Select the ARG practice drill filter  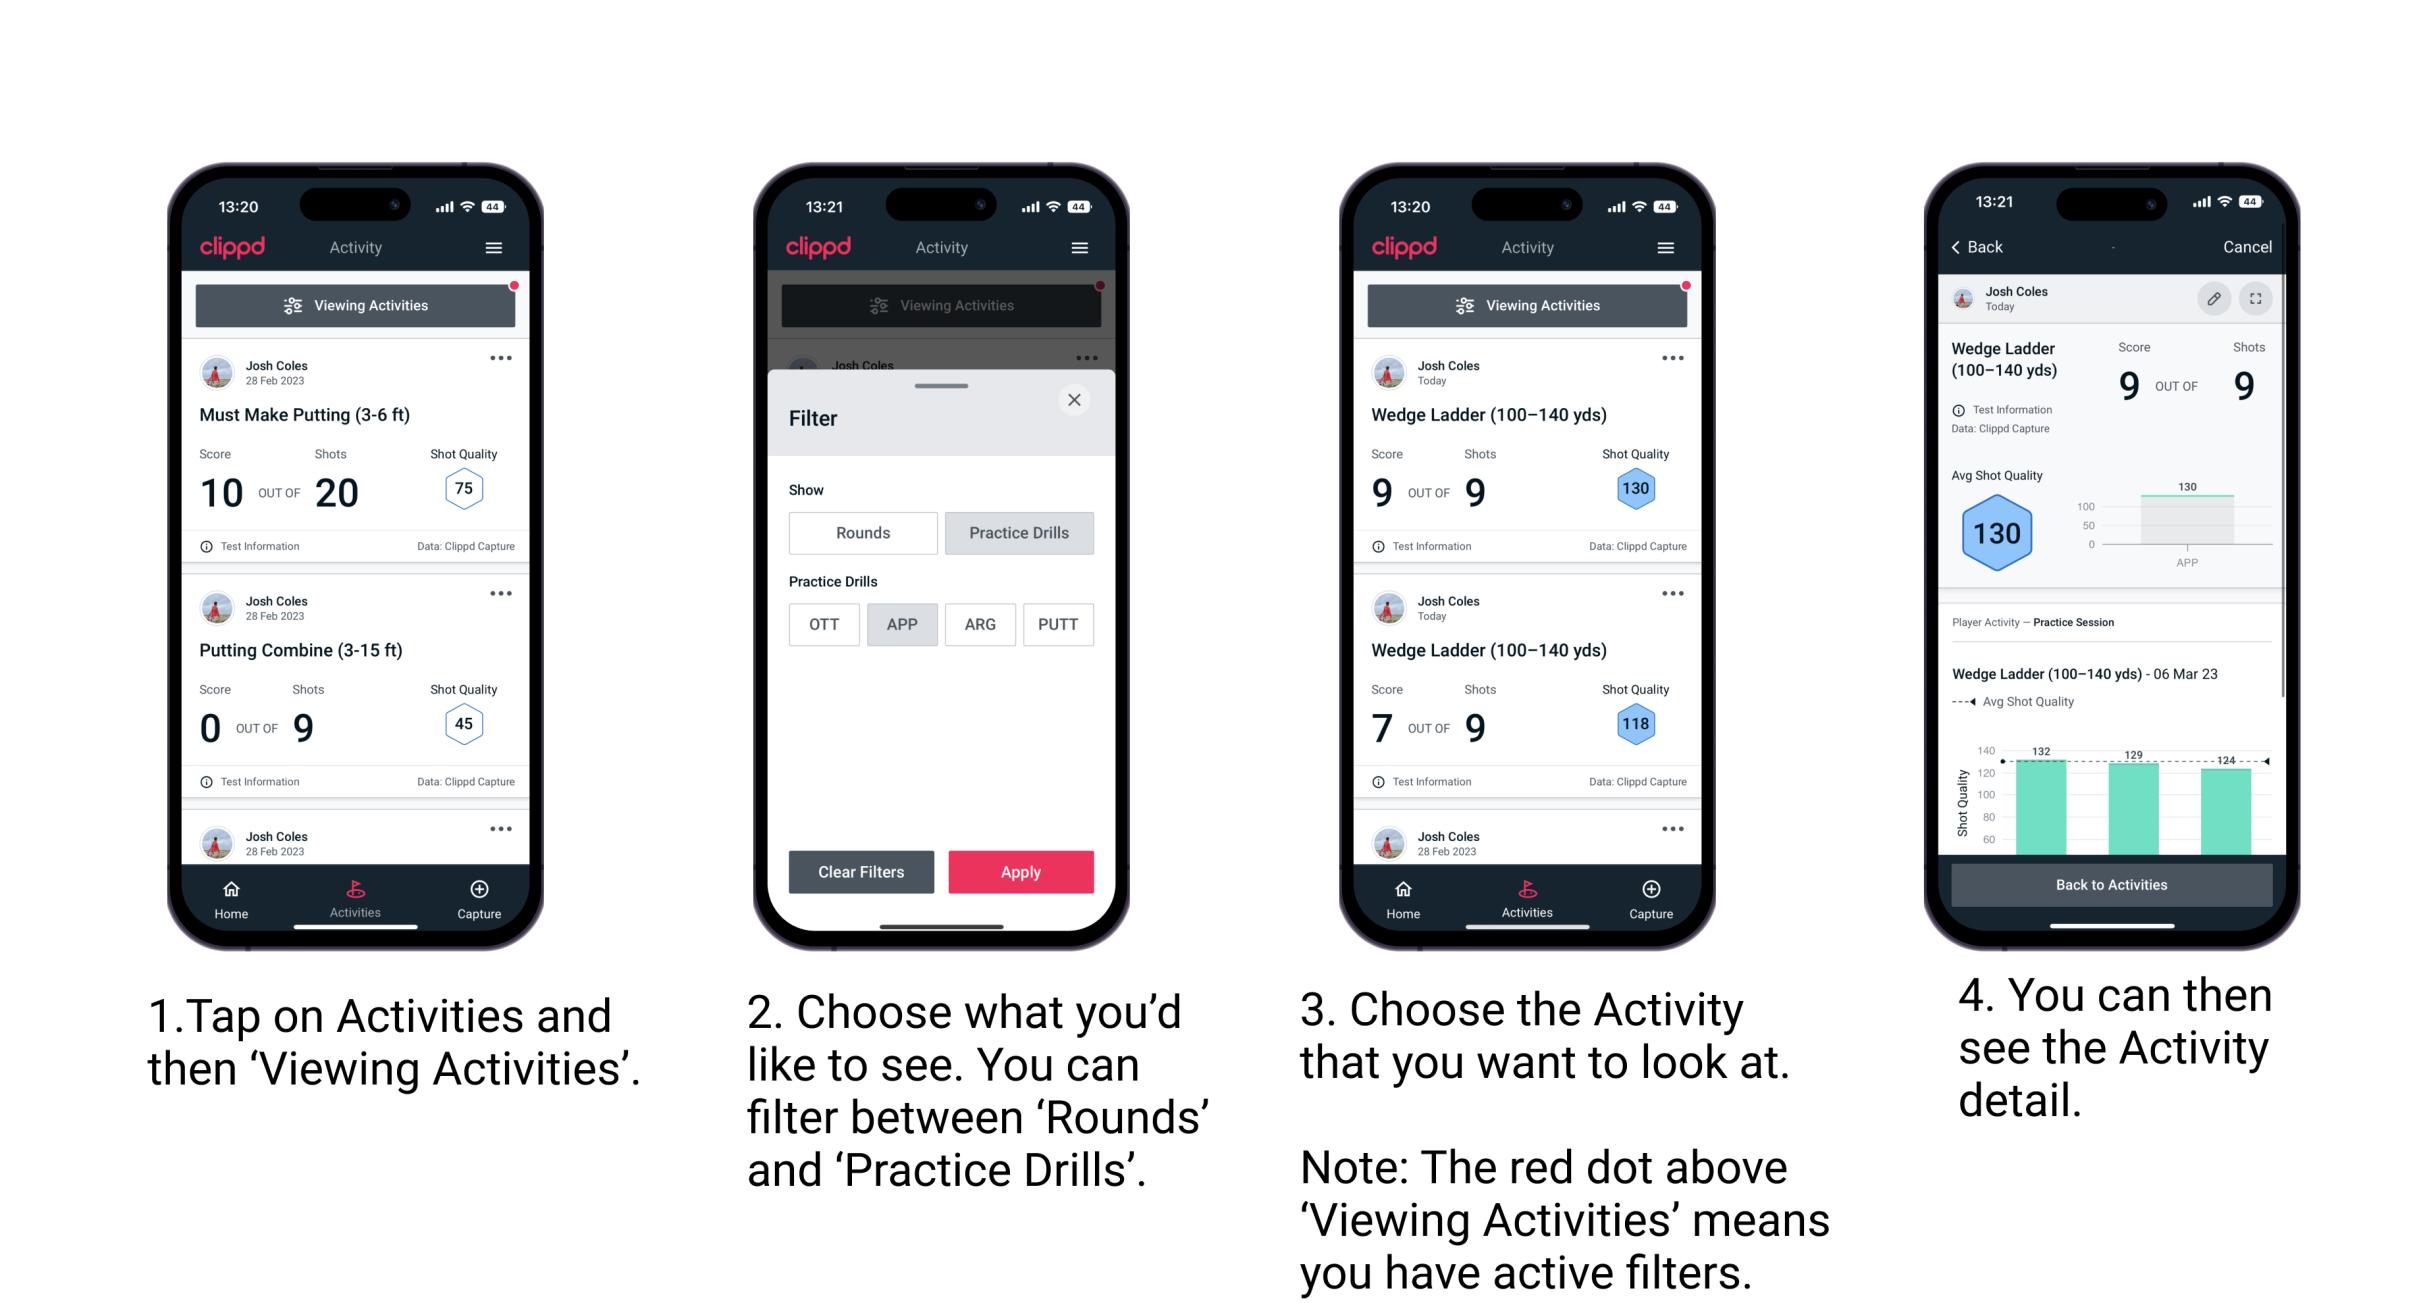point(979,623)
